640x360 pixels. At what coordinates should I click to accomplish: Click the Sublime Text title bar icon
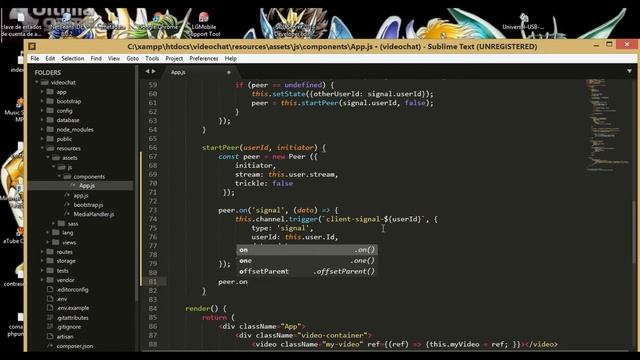32,46
